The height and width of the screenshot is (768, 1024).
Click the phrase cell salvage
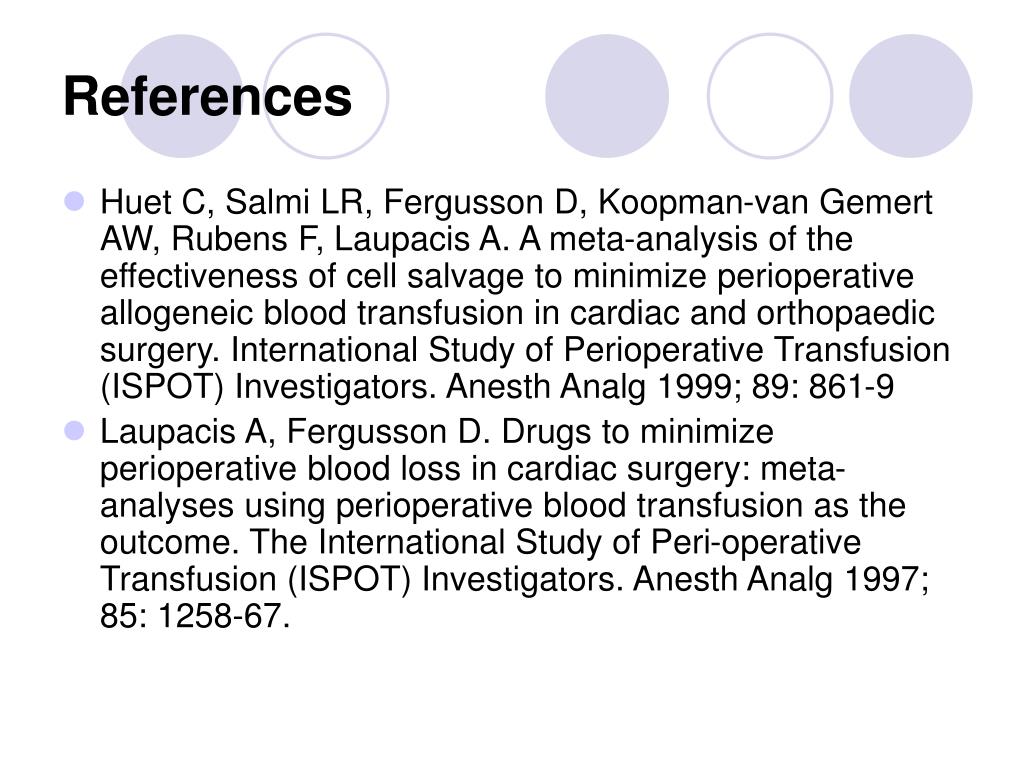click(435, 276)
